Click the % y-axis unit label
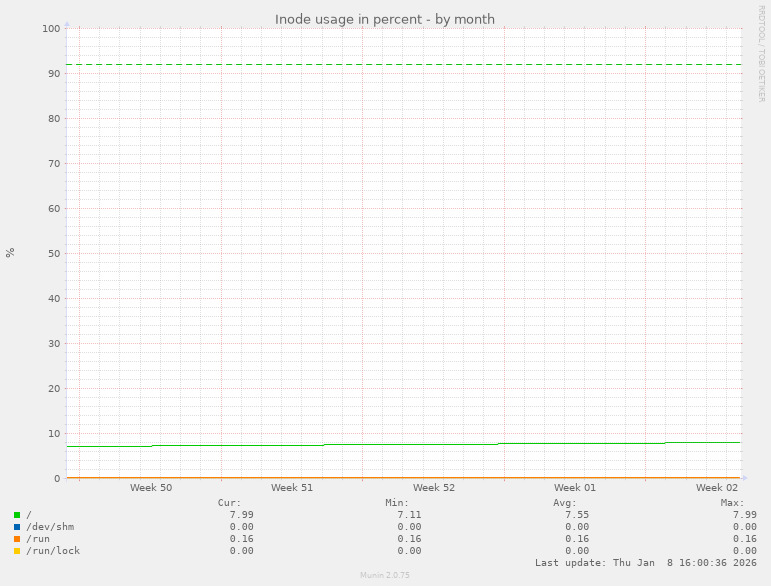 point(10,253)
